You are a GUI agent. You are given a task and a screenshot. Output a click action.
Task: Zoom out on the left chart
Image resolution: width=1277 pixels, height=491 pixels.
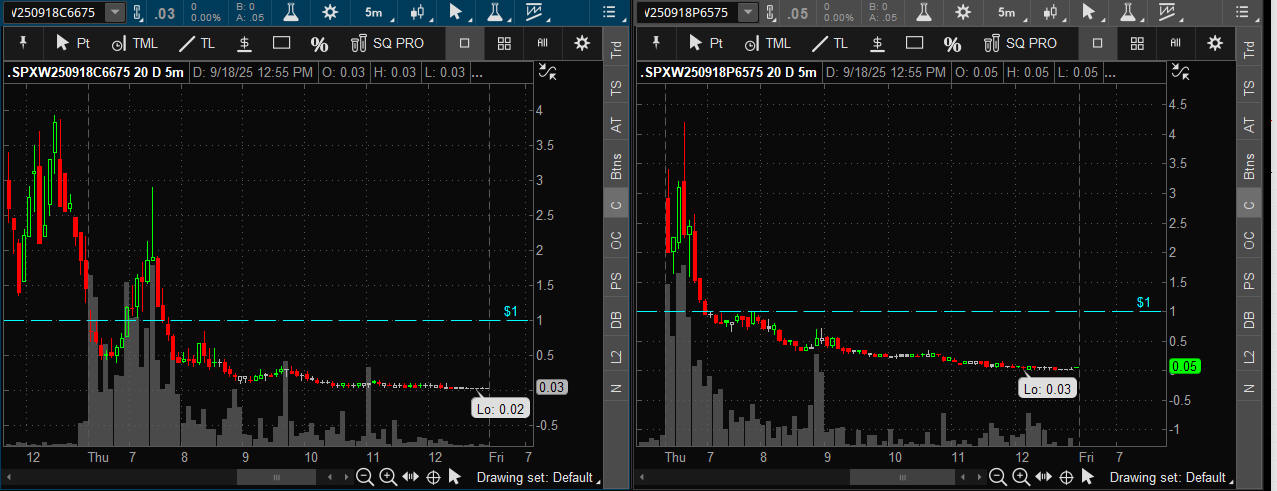pos(365,477)
